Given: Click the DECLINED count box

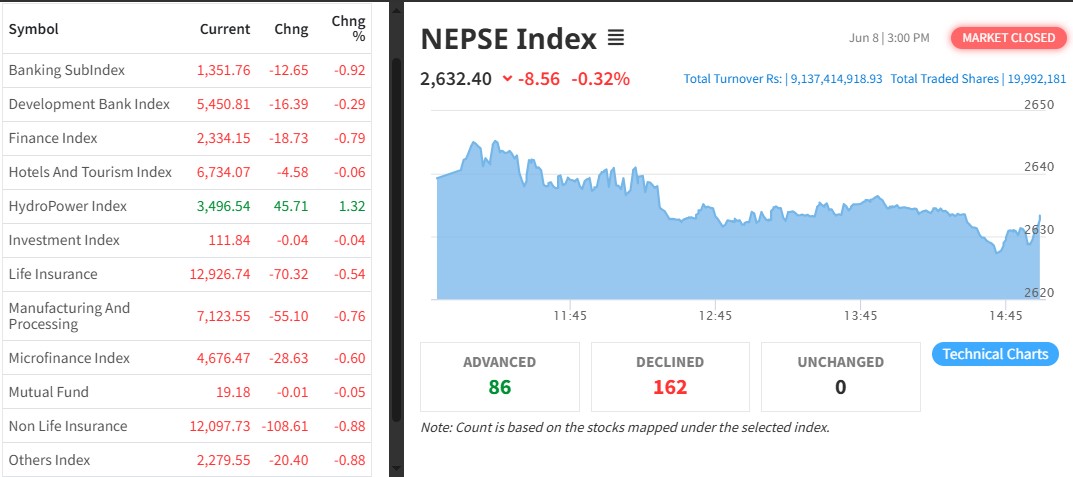Looking at the screenshot, I should [x=670, y=376].
